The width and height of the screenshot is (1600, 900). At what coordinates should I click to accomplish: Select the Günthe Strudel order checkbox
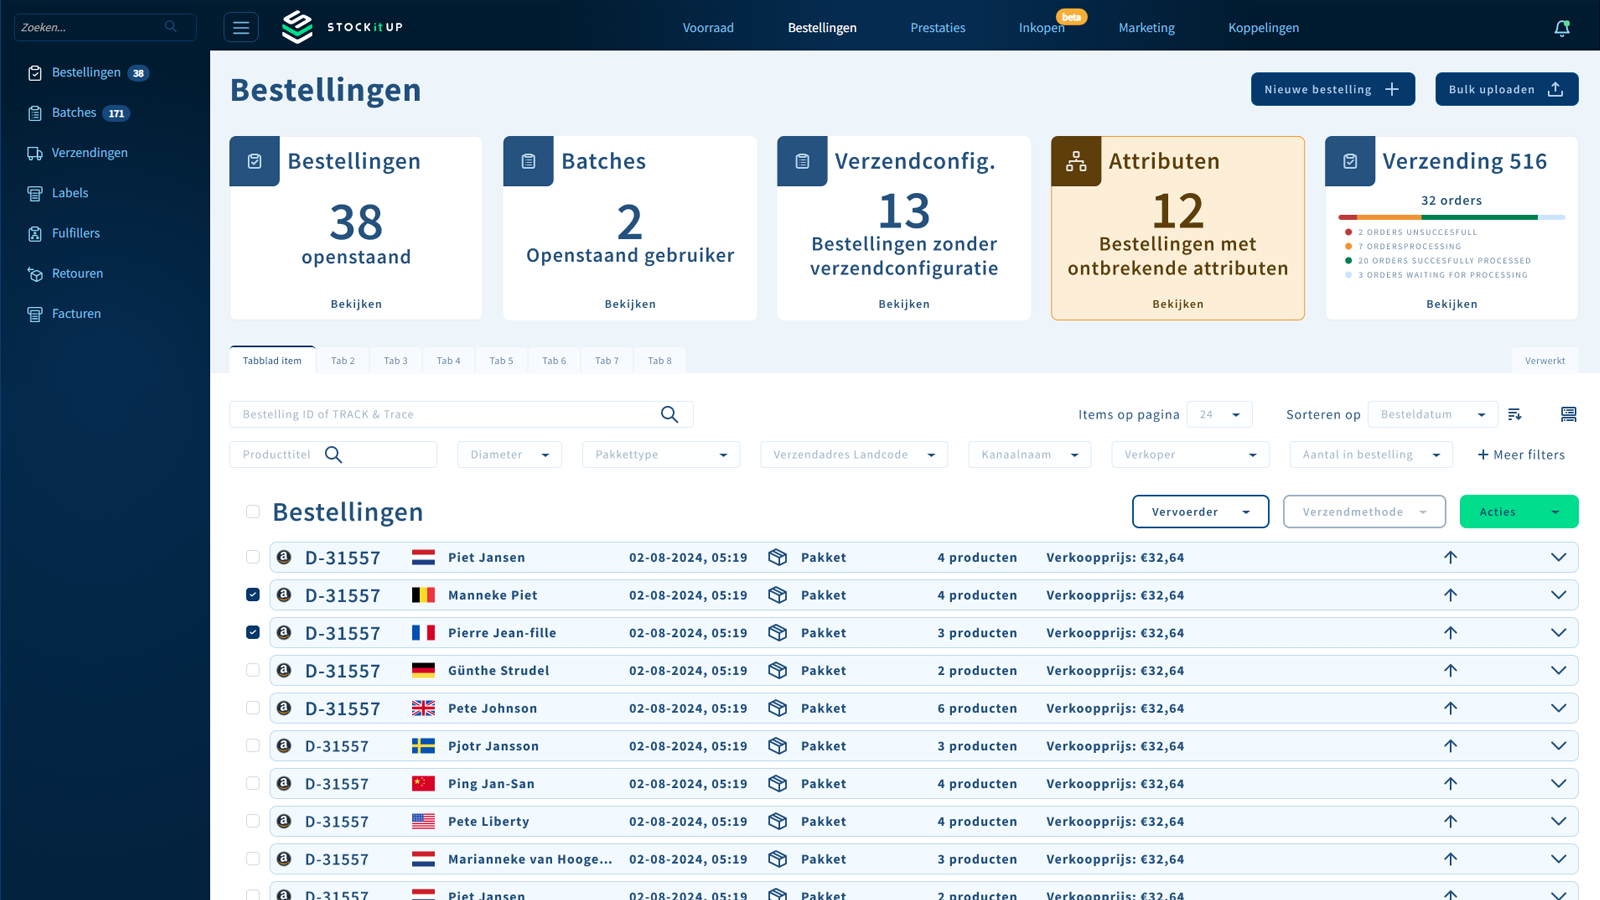pos(253,670)
